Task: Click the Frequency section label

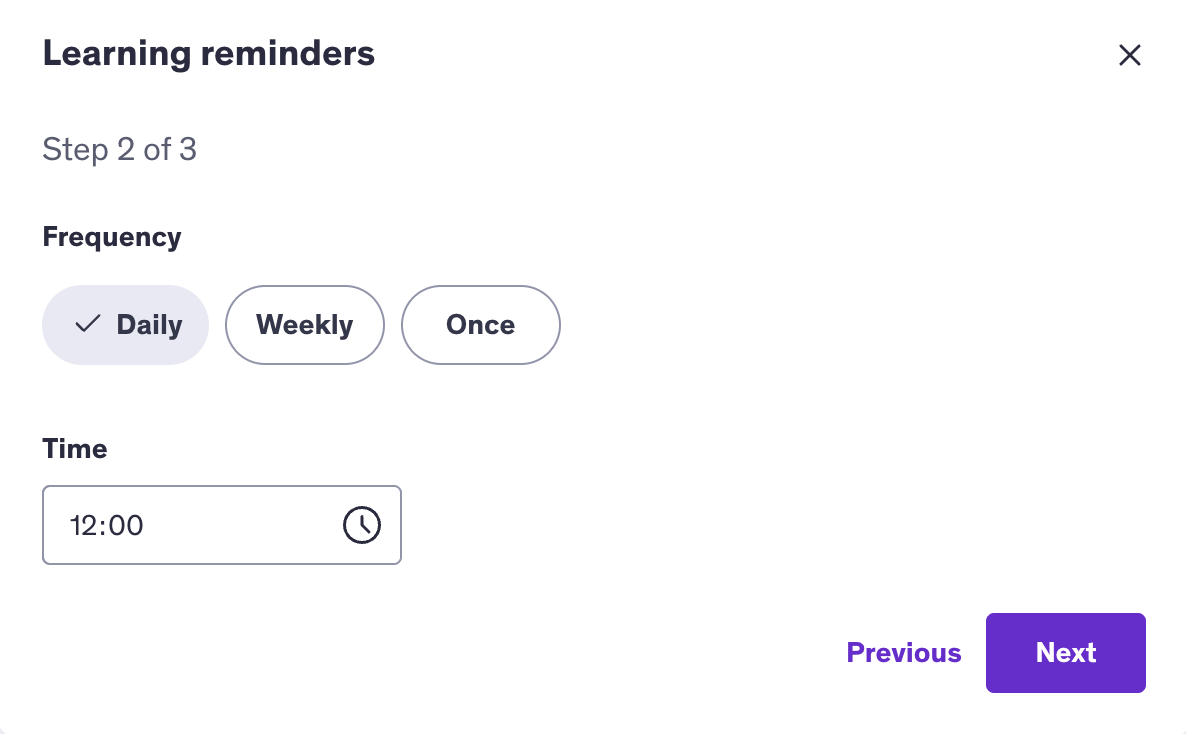Action: [111, 236]
